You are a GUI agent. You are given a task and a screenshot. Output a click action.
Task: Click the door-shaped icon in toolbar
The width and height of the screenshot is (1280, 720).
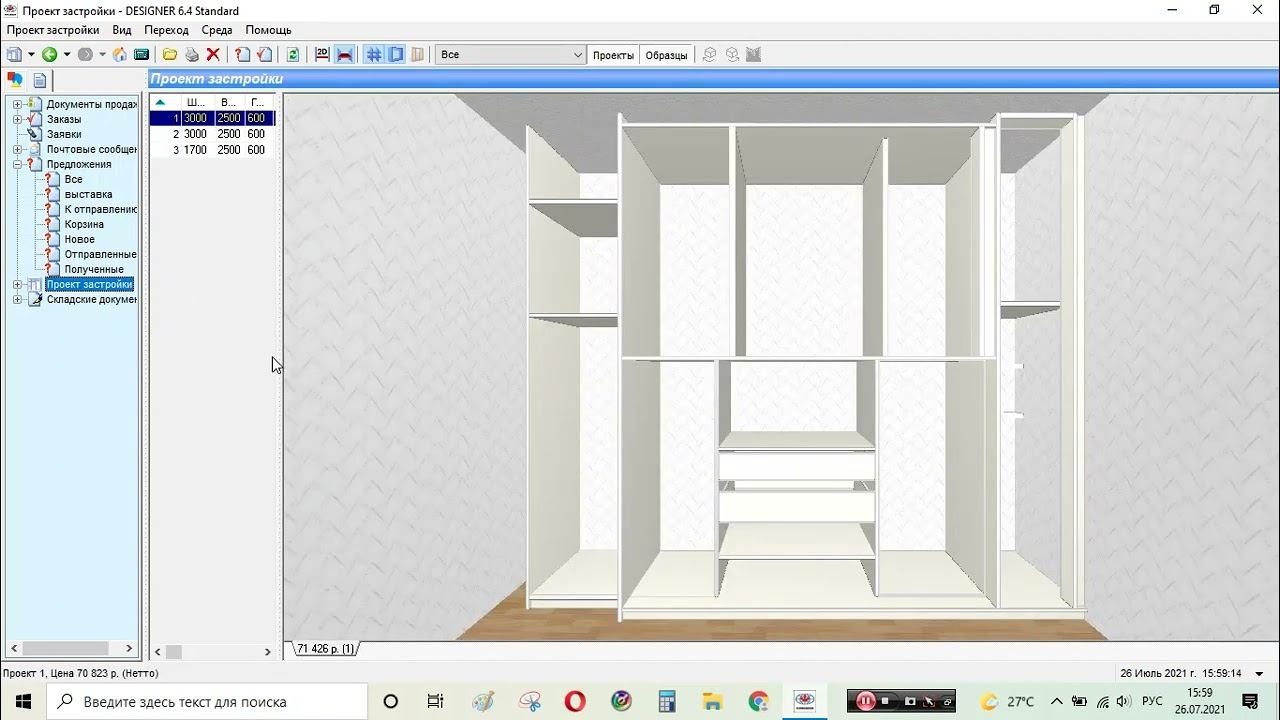tap(418, 55)
